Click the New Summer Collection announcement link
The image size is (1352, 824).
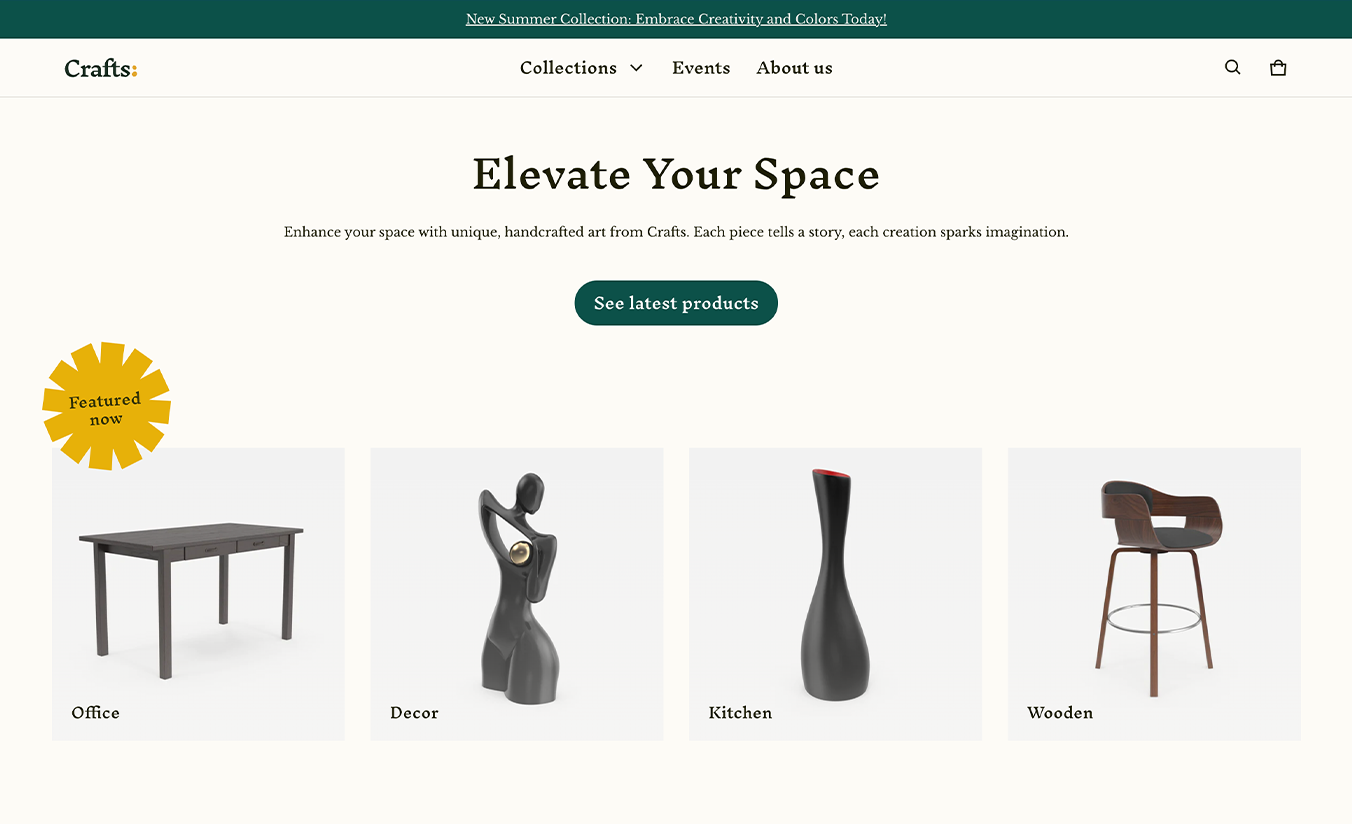pos(676,19)
